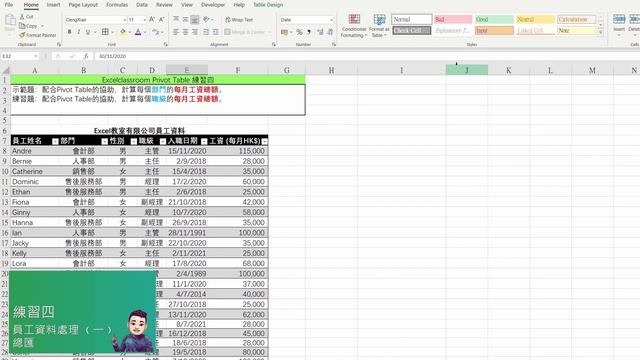Click Decrease Decimal icon
The image size is (640, 360).
click(x=330, y=32)
